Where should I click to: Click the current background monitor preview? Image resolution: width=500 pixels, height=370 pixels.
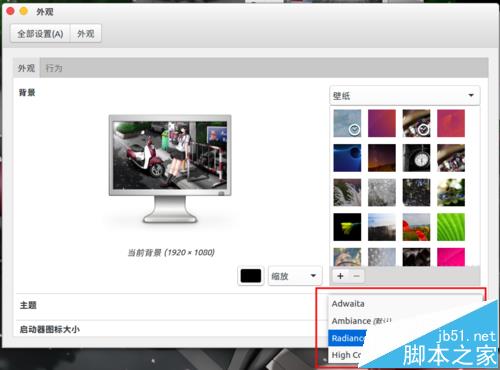[x=170, y=168]
